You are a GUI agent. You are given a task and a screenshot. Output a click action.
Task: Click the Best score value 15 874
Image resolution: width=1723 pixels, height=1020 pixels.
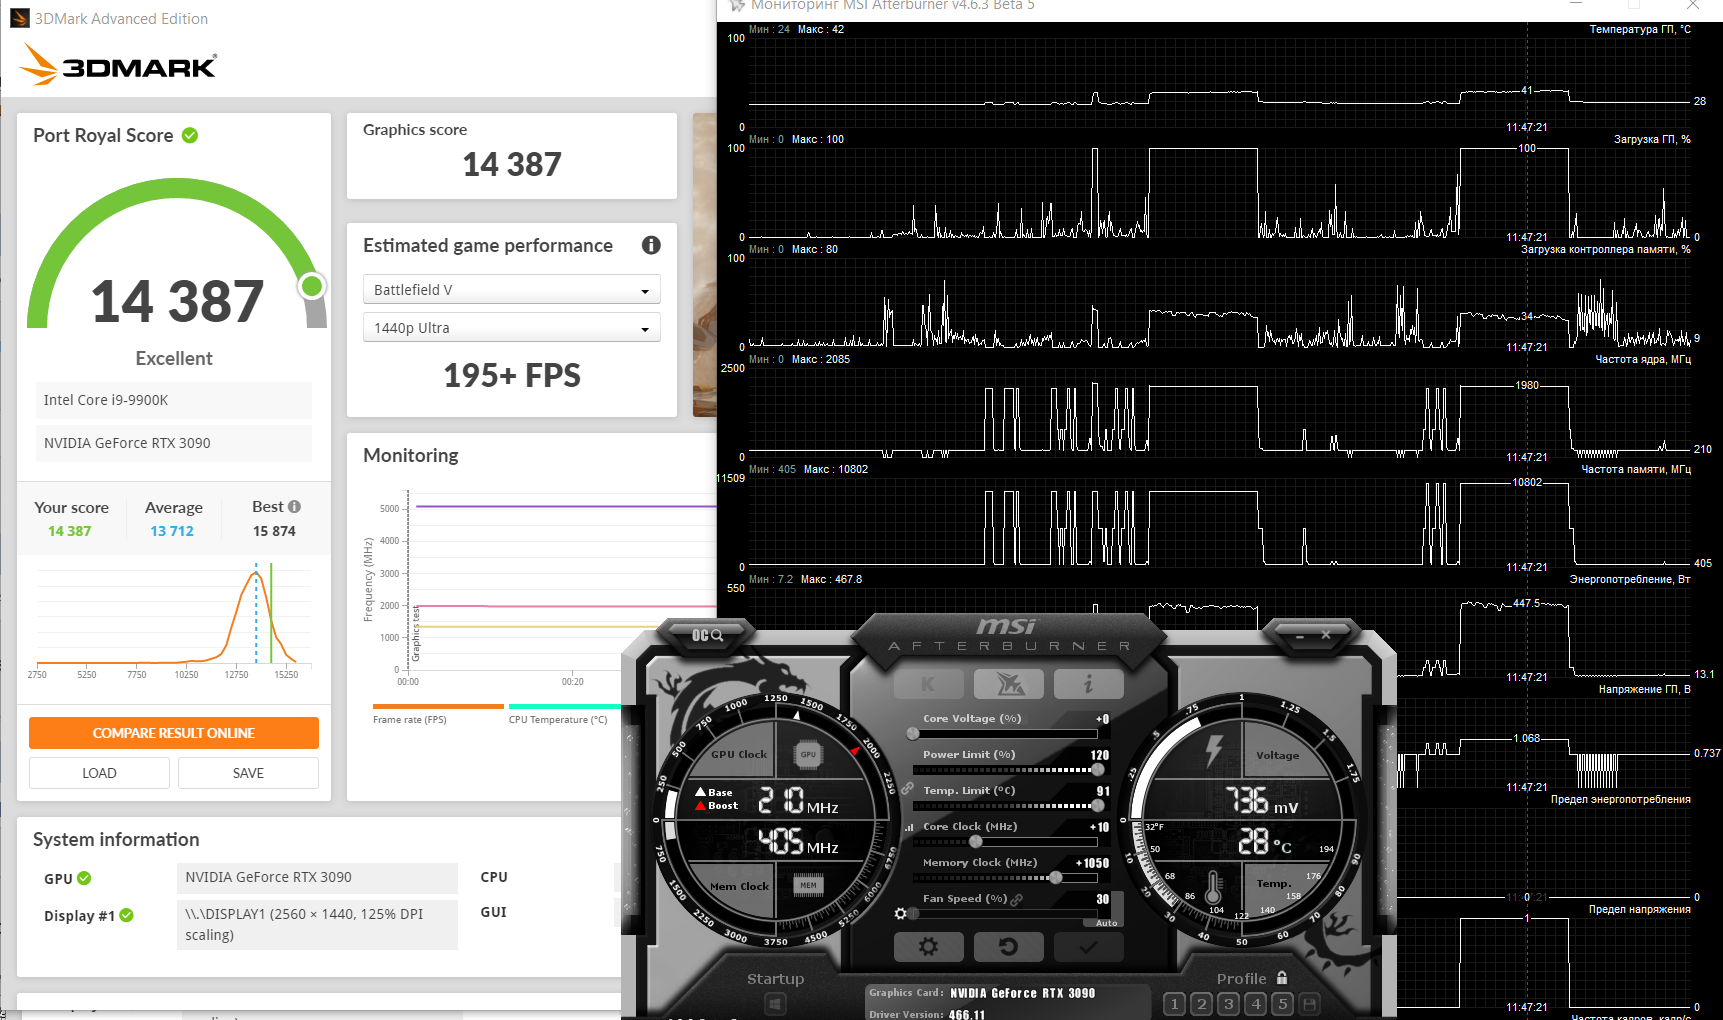[x=274, y=531]
